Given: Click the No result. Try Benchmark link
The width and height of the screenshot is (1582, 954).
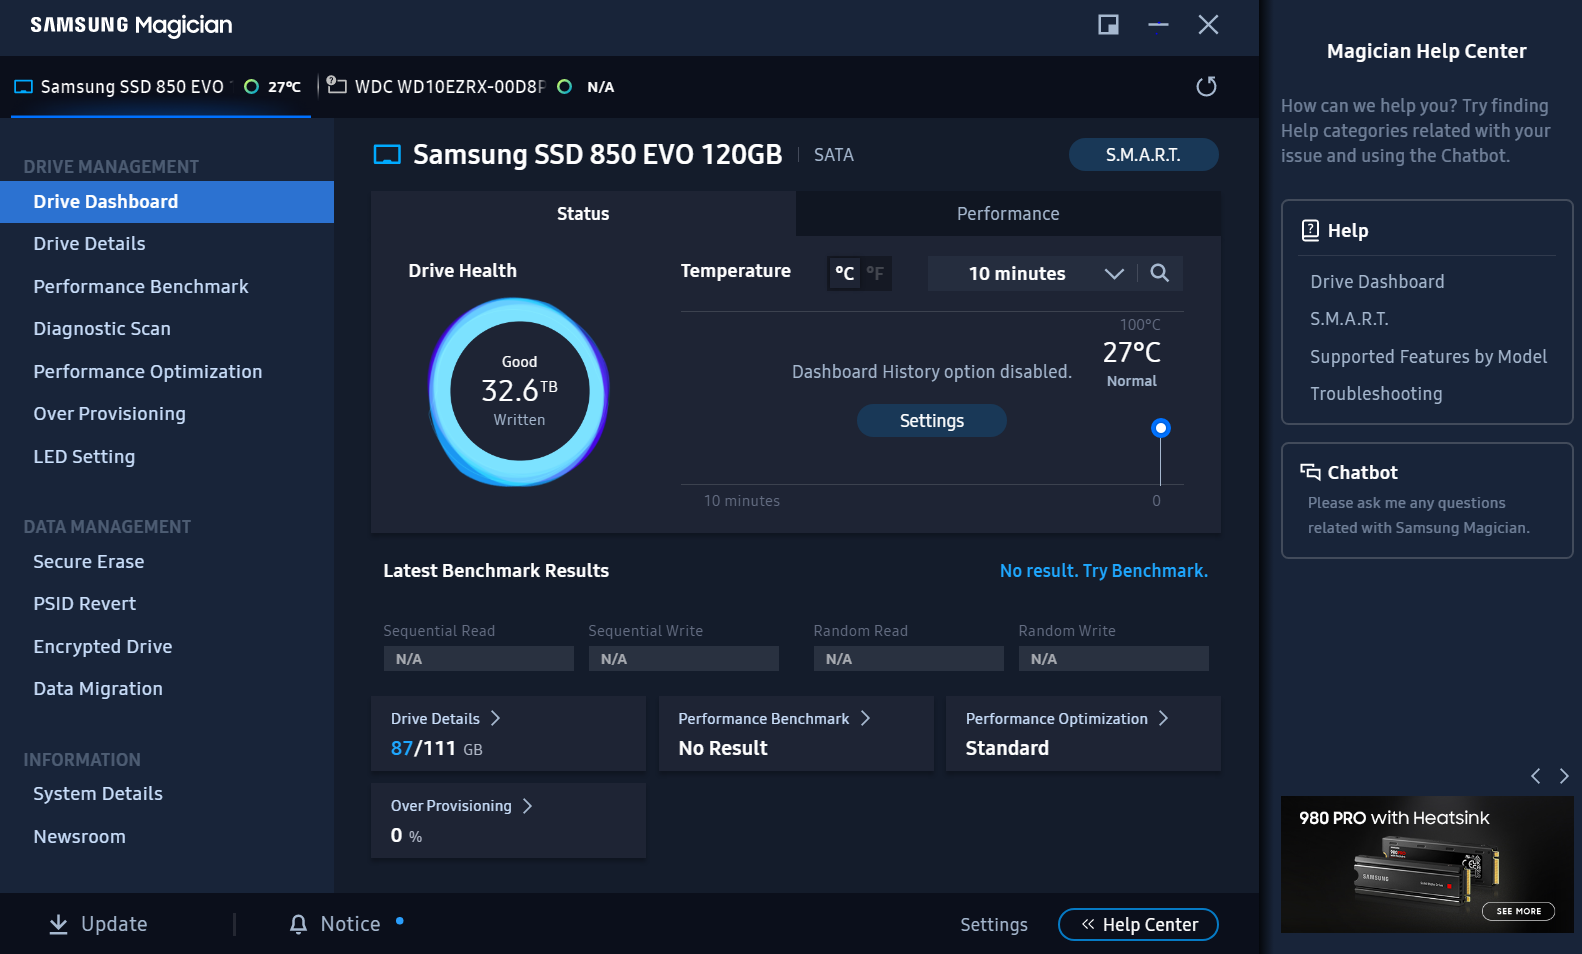Looking at the screenshot, I should click(x=1103, y=571).
